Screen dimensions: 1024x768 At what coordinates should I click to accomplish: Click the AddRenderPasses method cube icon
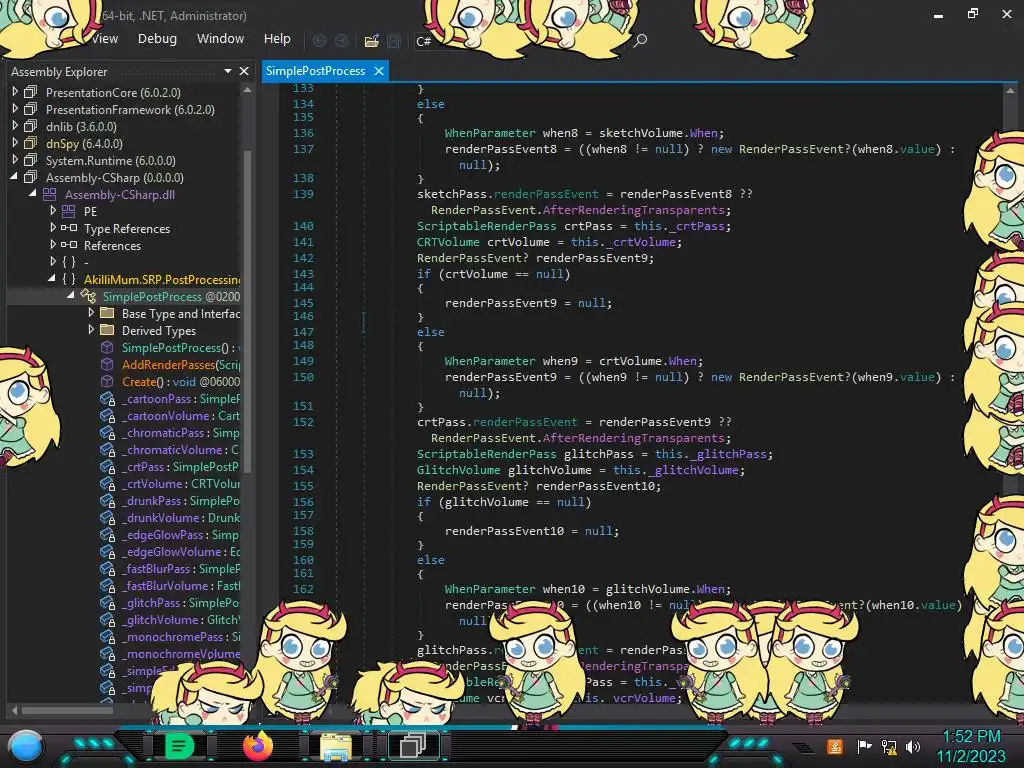(107, 364)
